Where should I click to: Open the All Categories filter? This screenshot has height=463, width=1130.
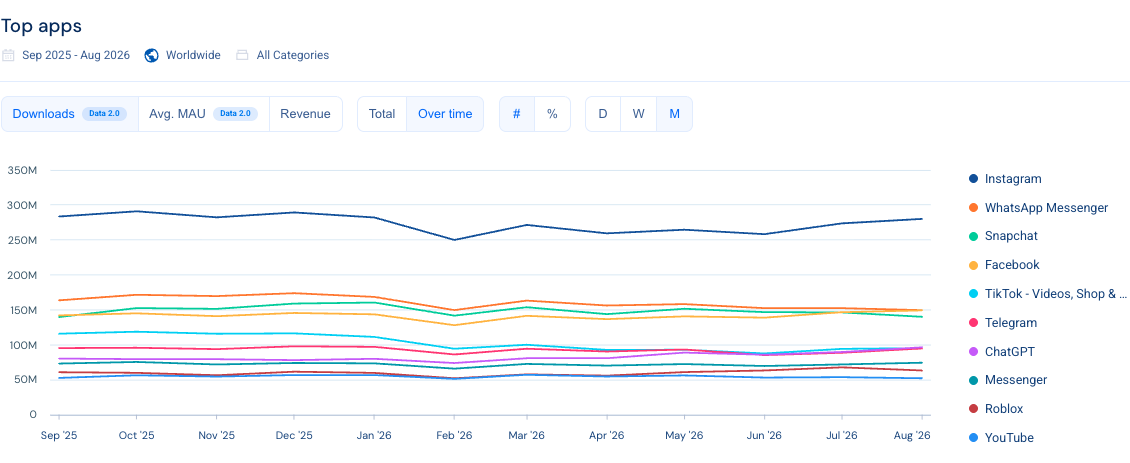coord(293,55)
